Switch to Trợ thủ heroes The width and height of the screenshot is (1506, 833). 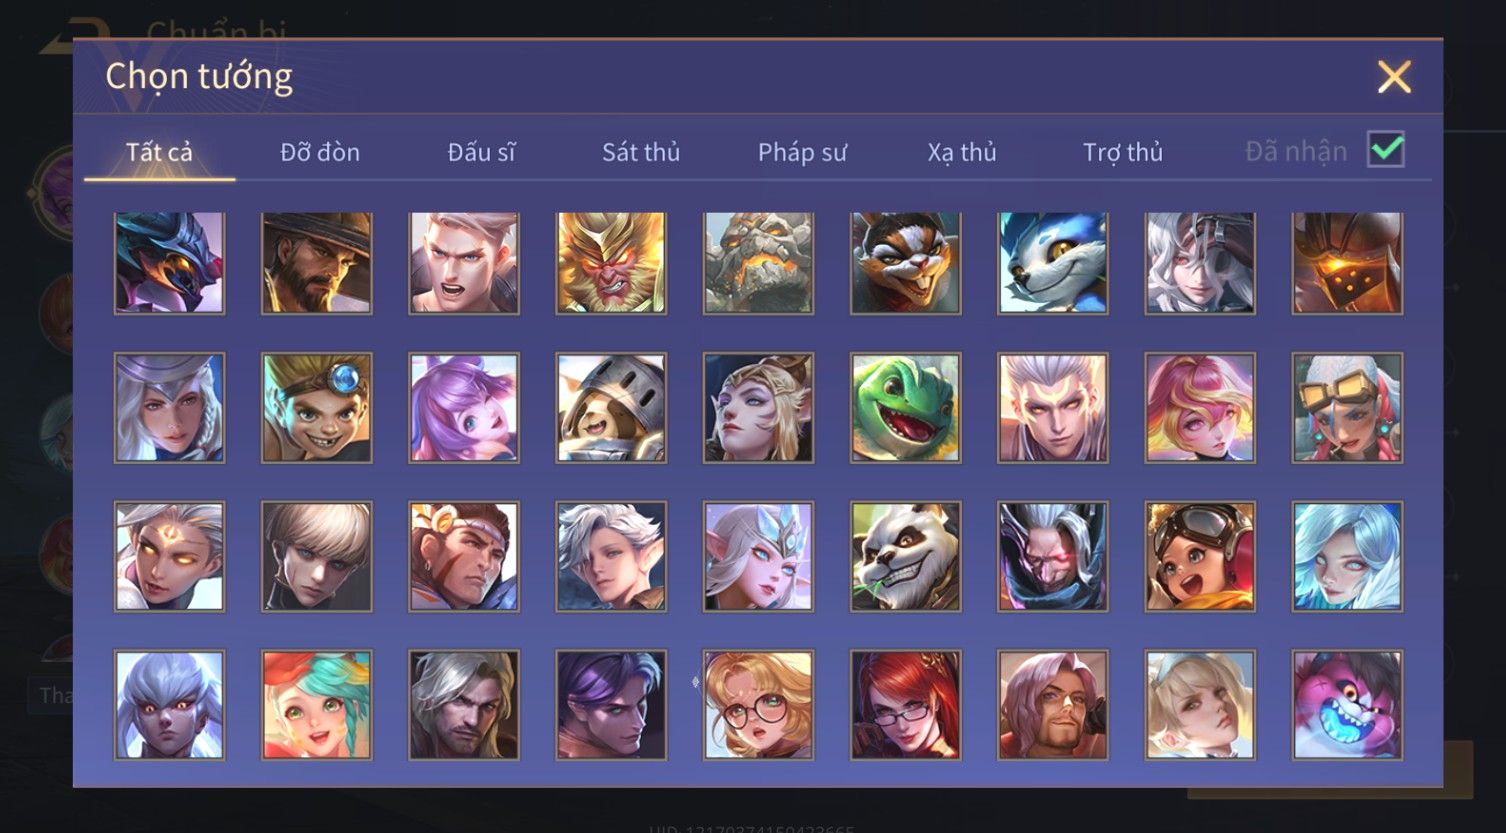tap(1123, 152)
